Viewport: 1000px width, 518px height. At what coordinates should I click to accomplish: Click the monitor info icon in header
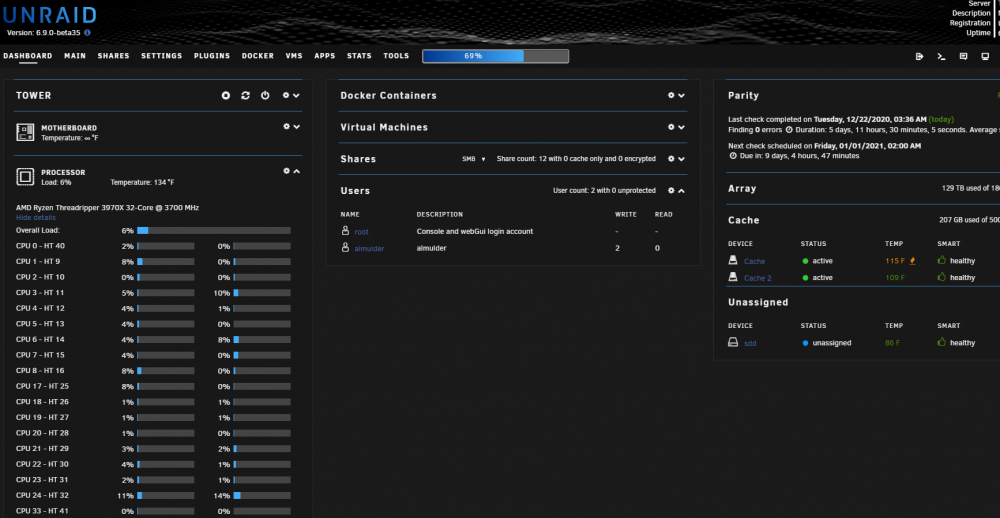tap(985, 56)
